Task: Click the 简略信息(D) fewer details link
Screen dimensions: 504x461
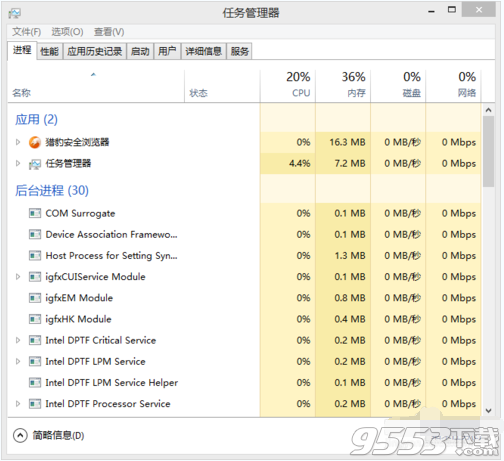Action: coord(58,435)
